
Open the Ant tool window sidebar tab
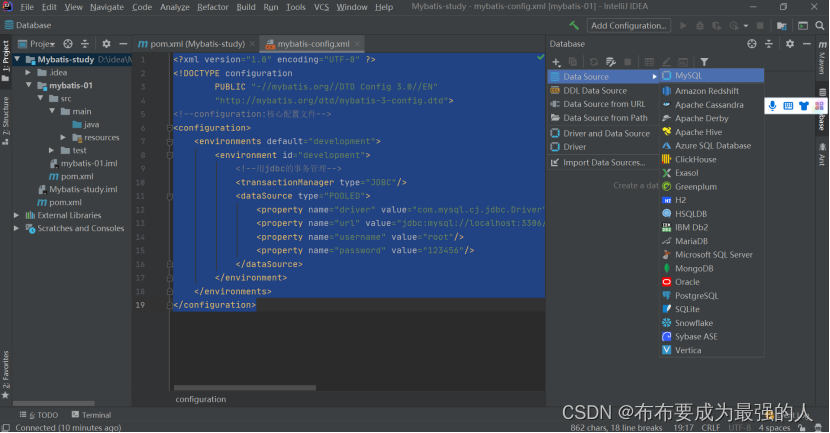coord(823,154)
